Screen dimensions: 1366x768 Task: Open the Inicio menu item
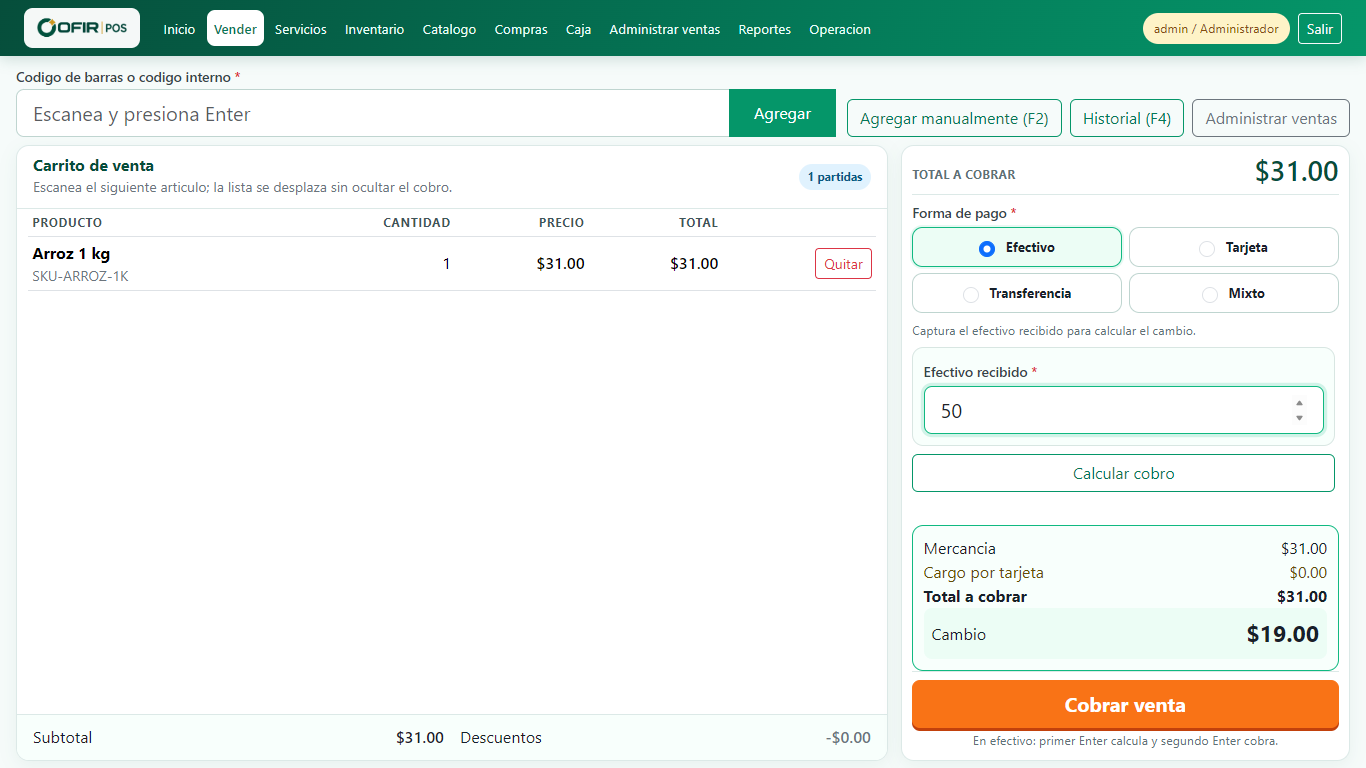click(180, 29)
